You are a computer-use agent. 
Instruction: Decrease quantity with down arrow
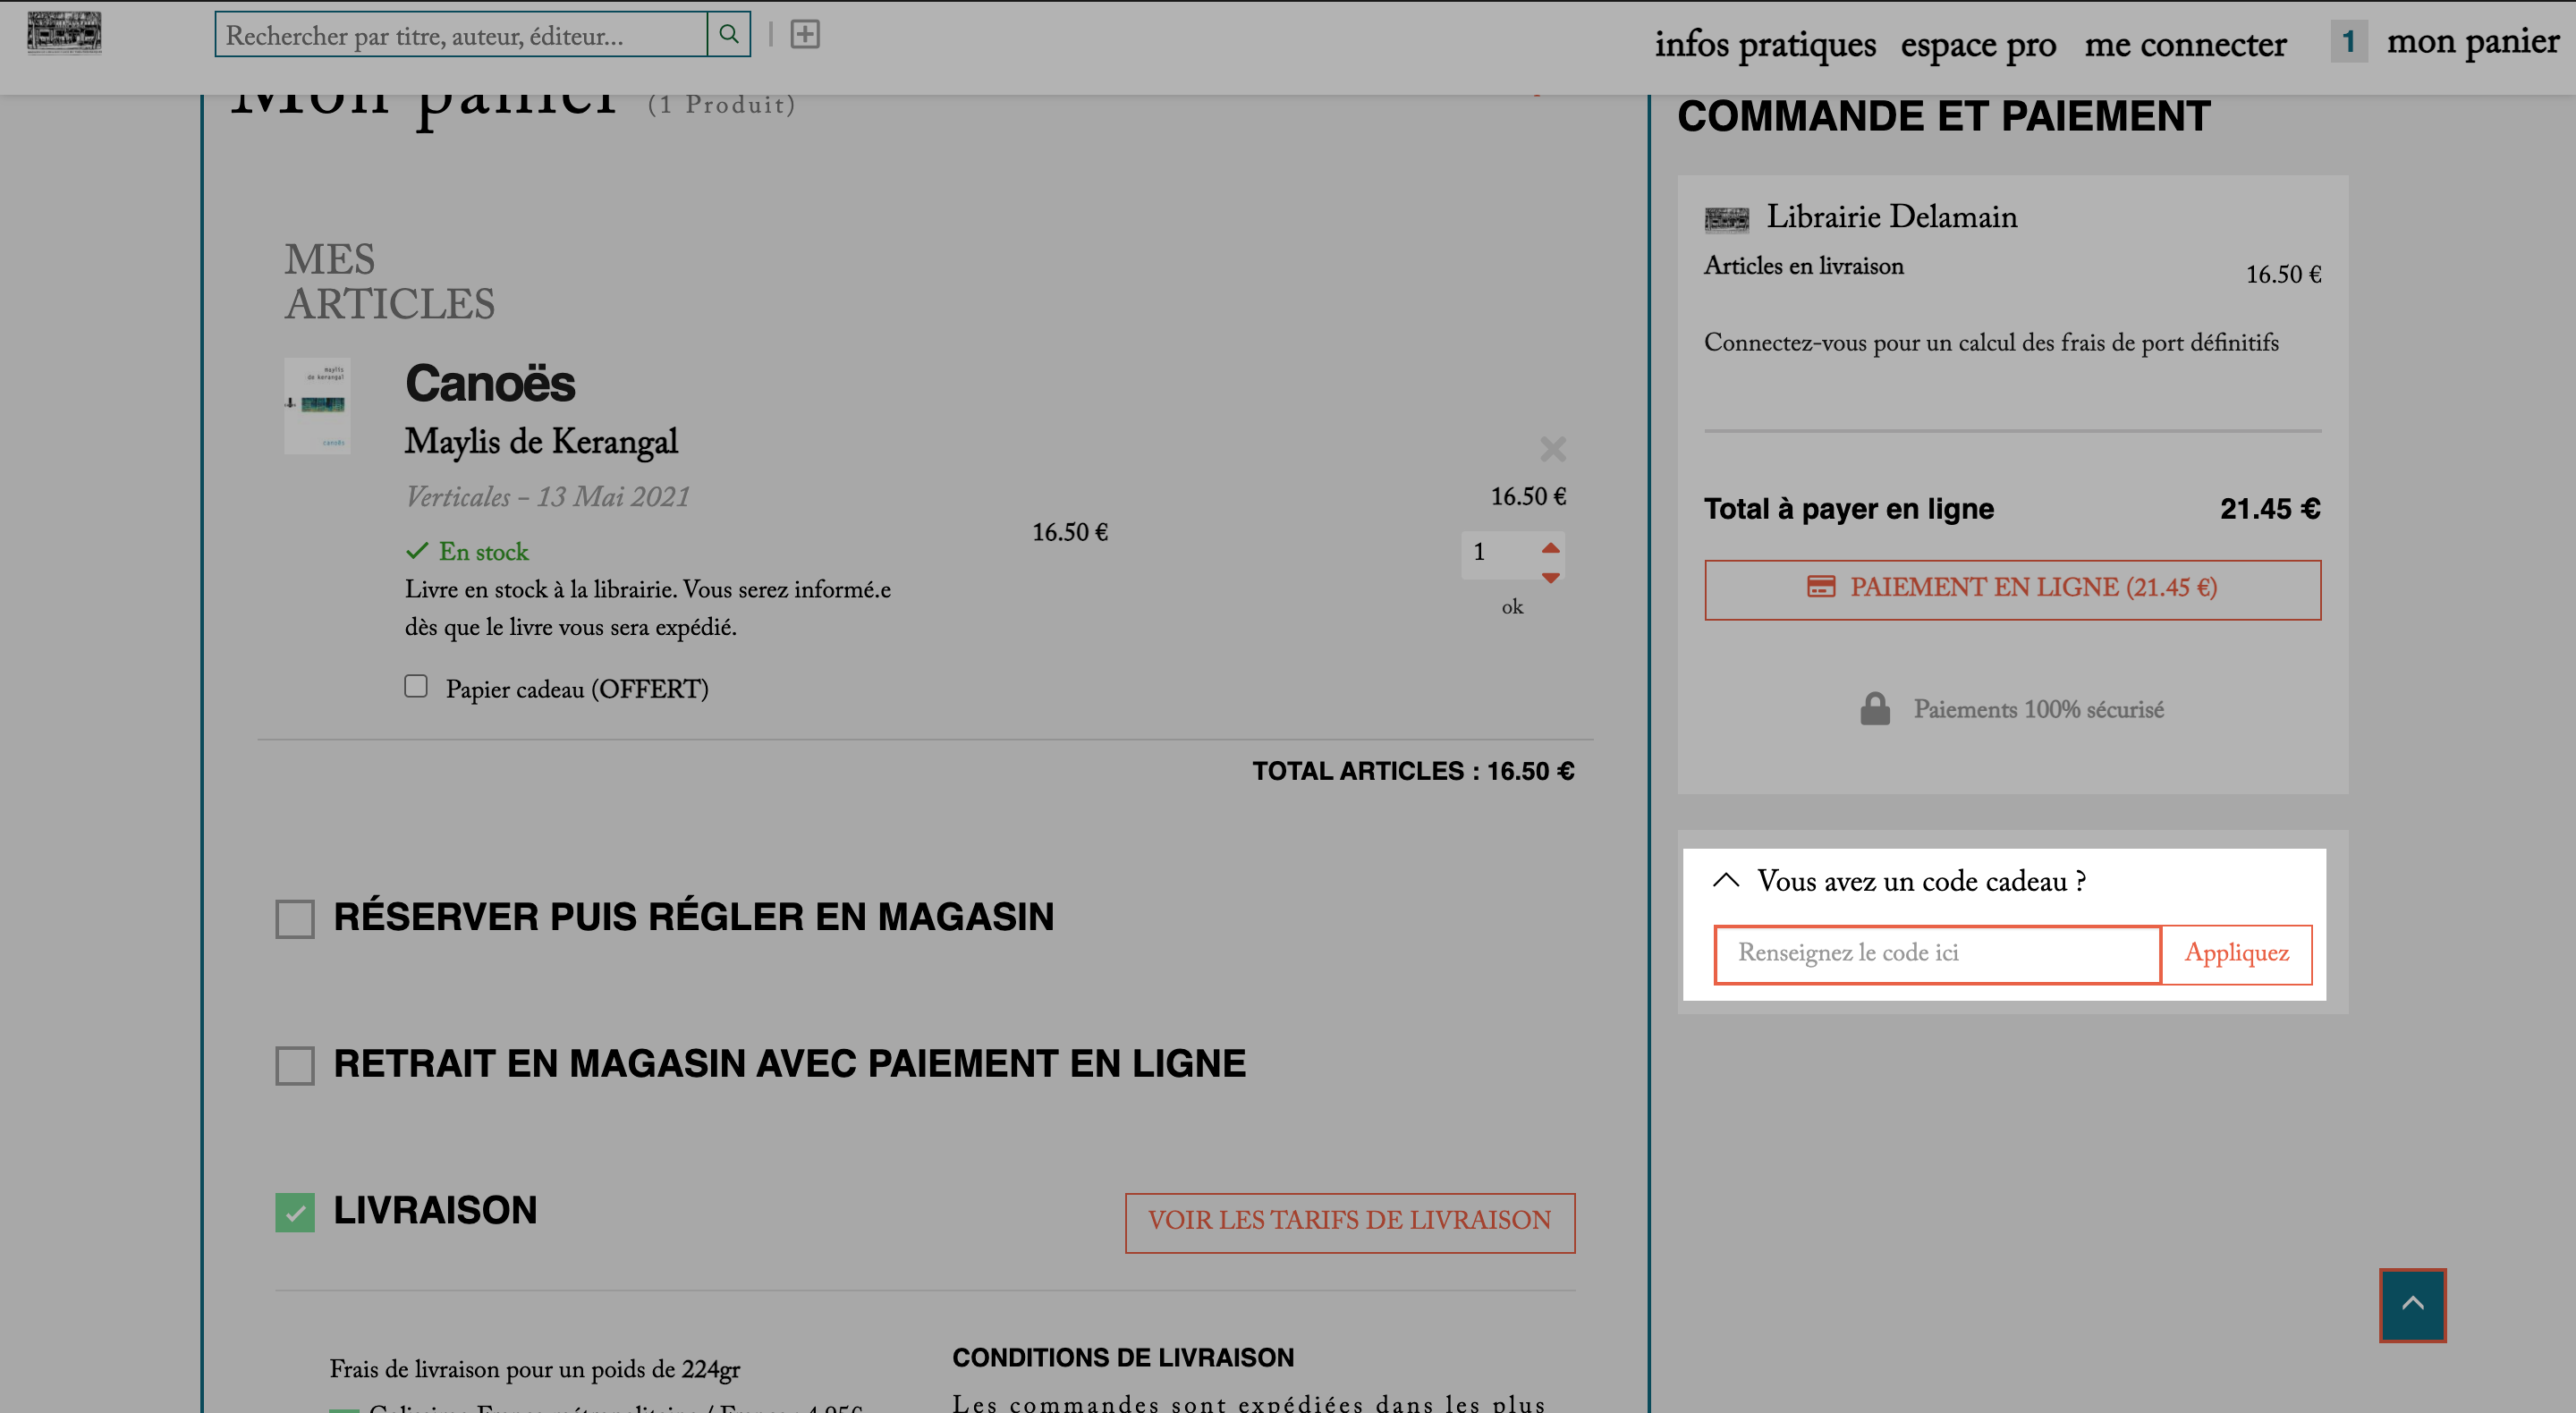point(1550,577)
